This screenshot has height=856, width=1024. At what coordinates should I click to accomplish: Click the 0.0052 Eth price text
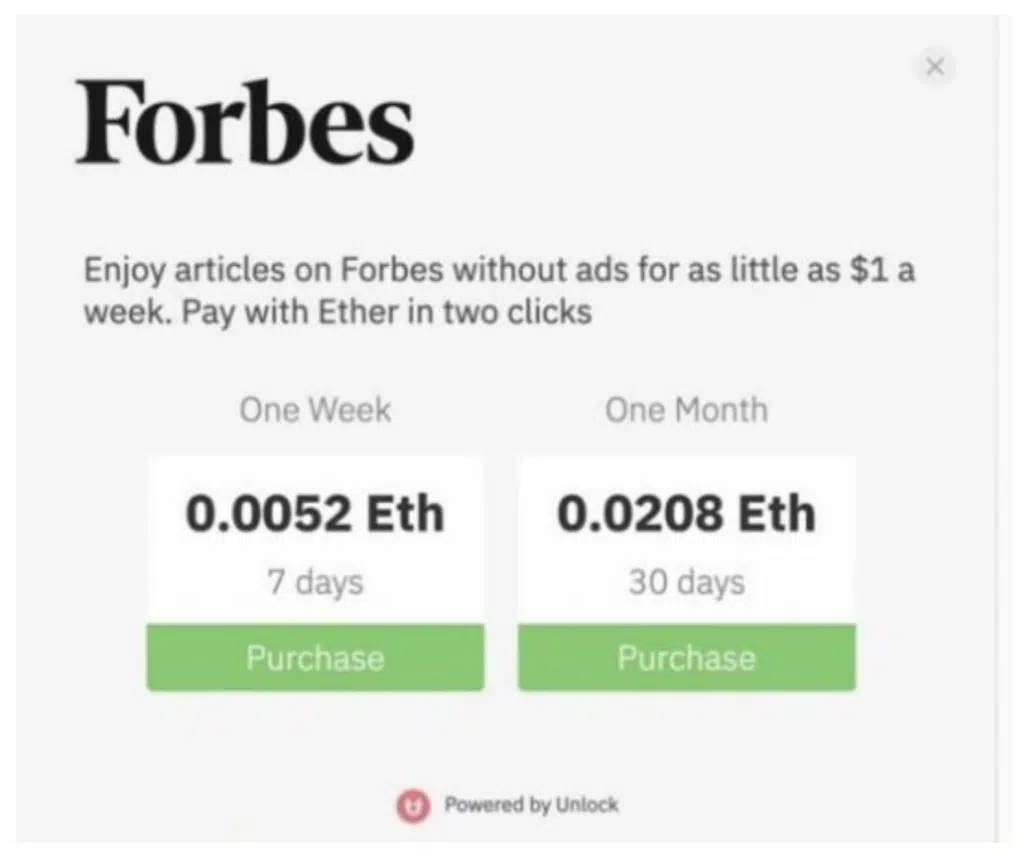[x=315, y=513]
